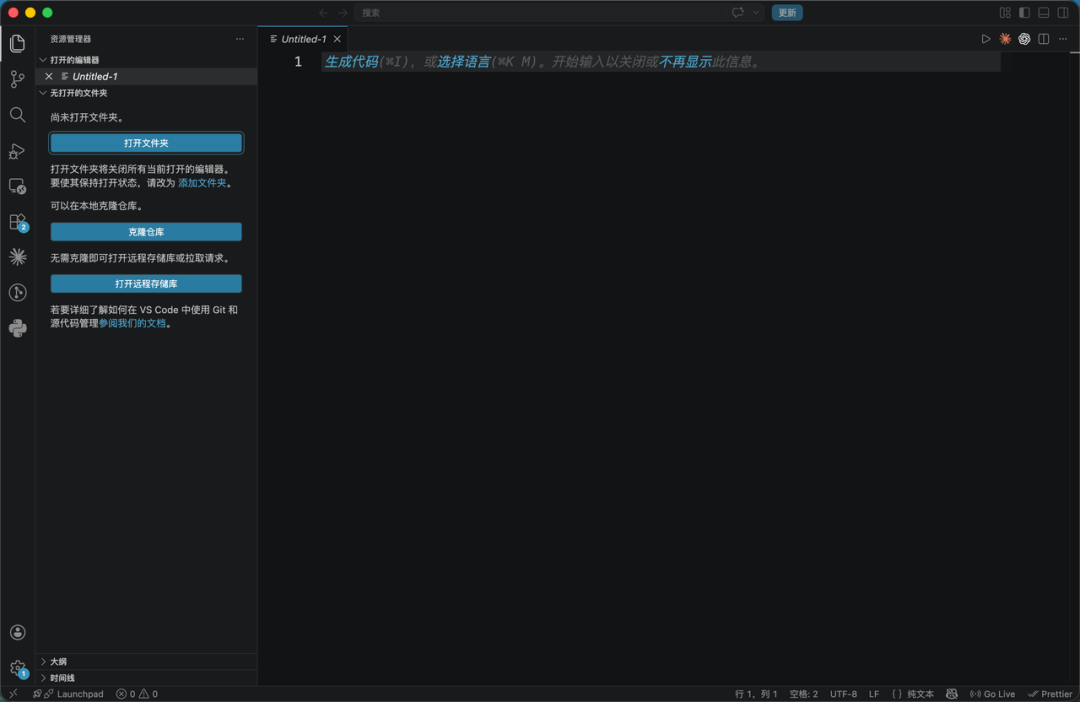Click the Copilot status icon in status bar
1080x702 pixels.
coord(951,694)
